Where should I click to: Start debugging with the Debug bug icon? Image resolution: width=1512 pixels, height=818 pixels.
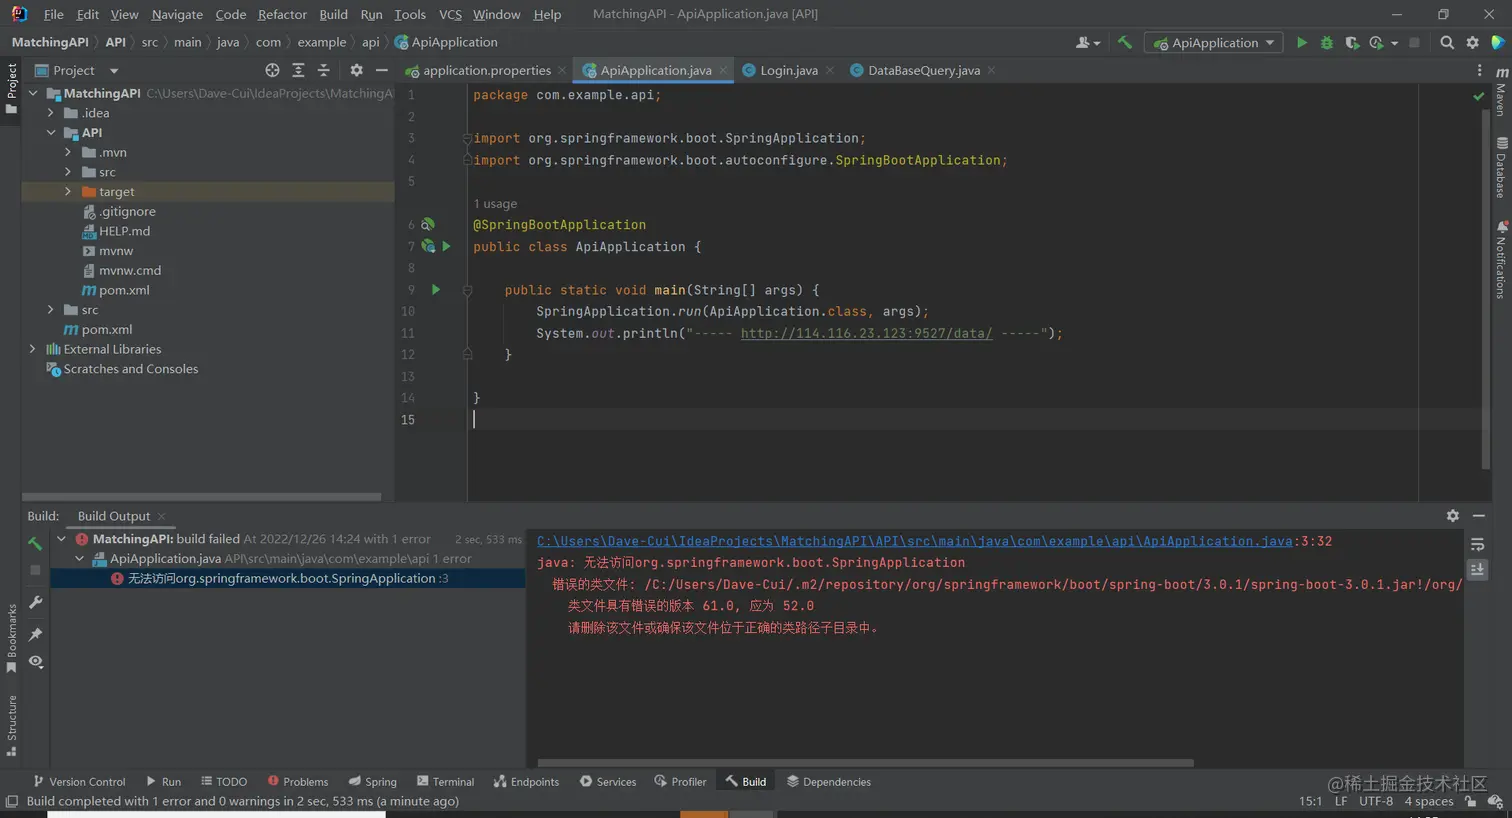[x=1326, y=42]
